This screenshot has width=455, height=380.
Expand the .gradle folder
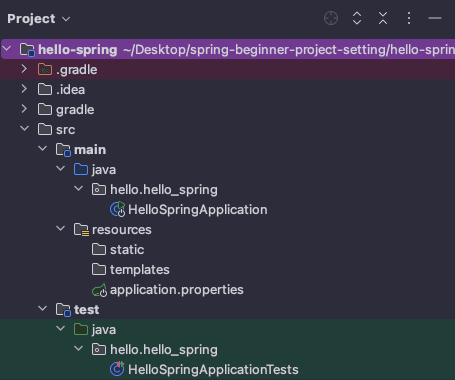point(24,69)
